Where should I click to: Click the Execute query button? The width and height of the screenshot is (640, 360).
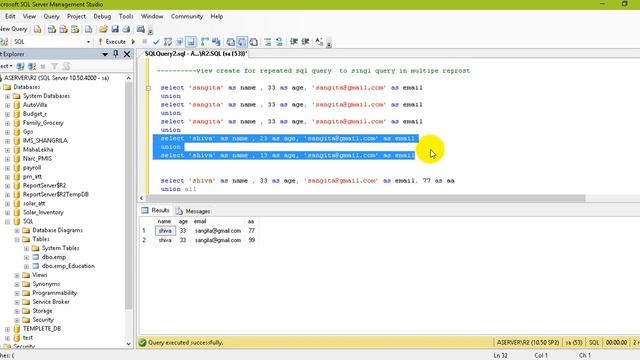tap(112, 42)
